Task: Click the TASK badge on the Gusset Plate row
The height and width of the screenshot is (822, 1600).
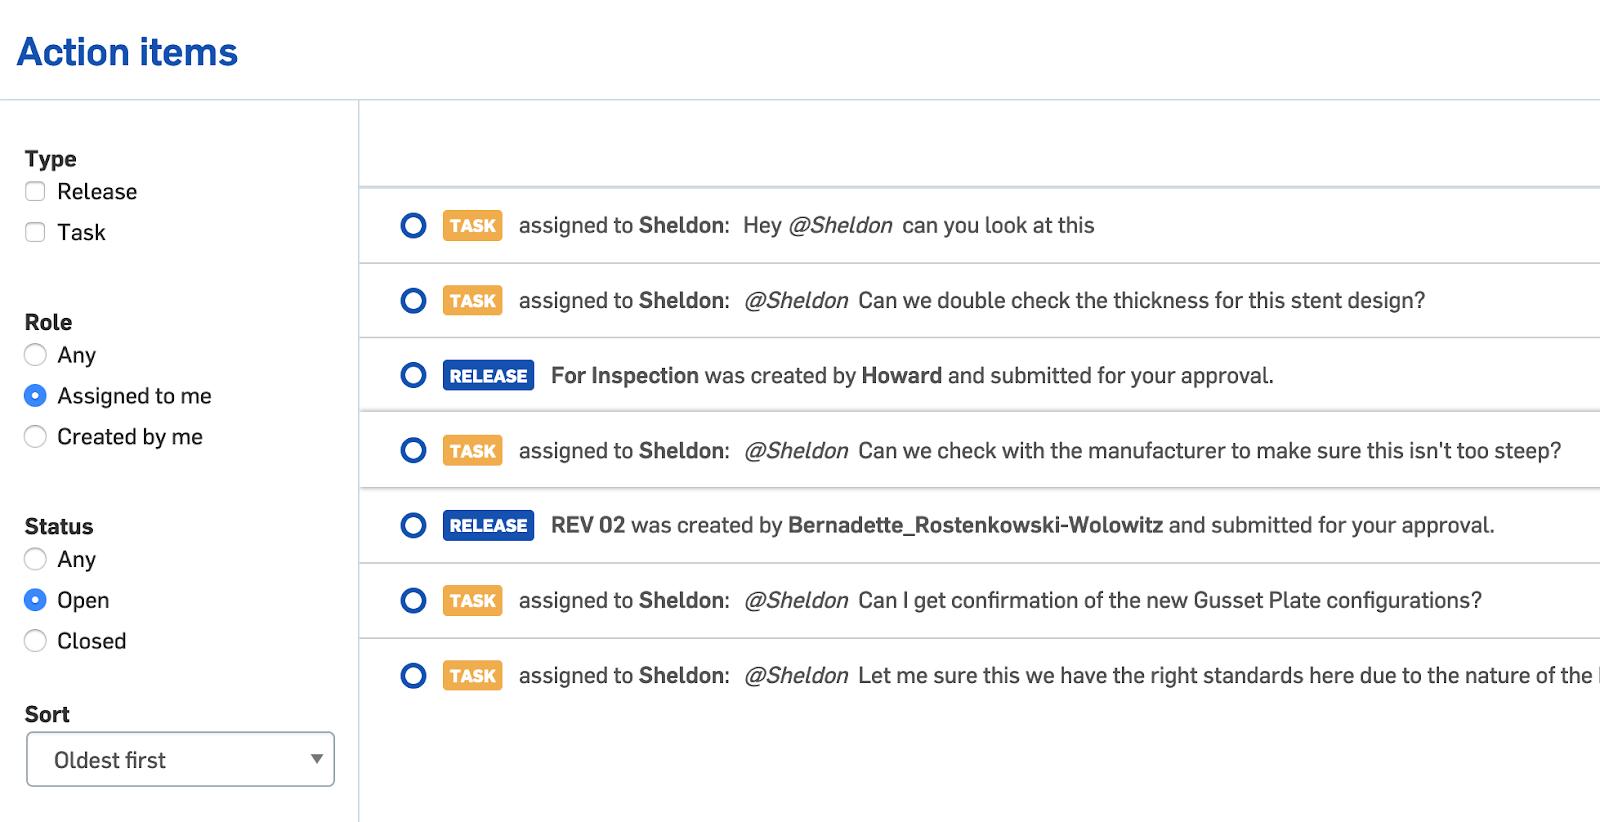Action: click(472, 600)
